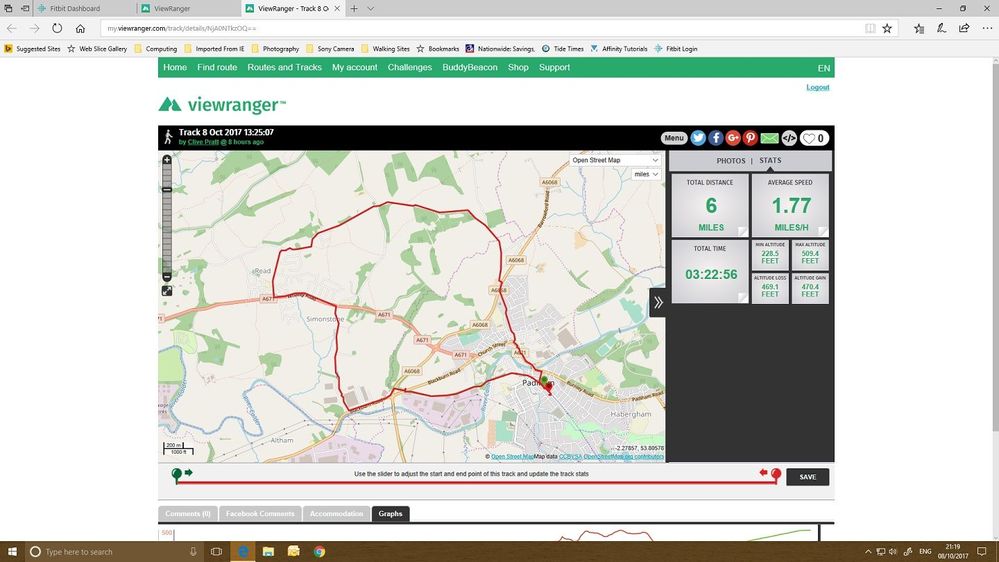
Task: Open the embed code icon
Action: click(789, 138)
